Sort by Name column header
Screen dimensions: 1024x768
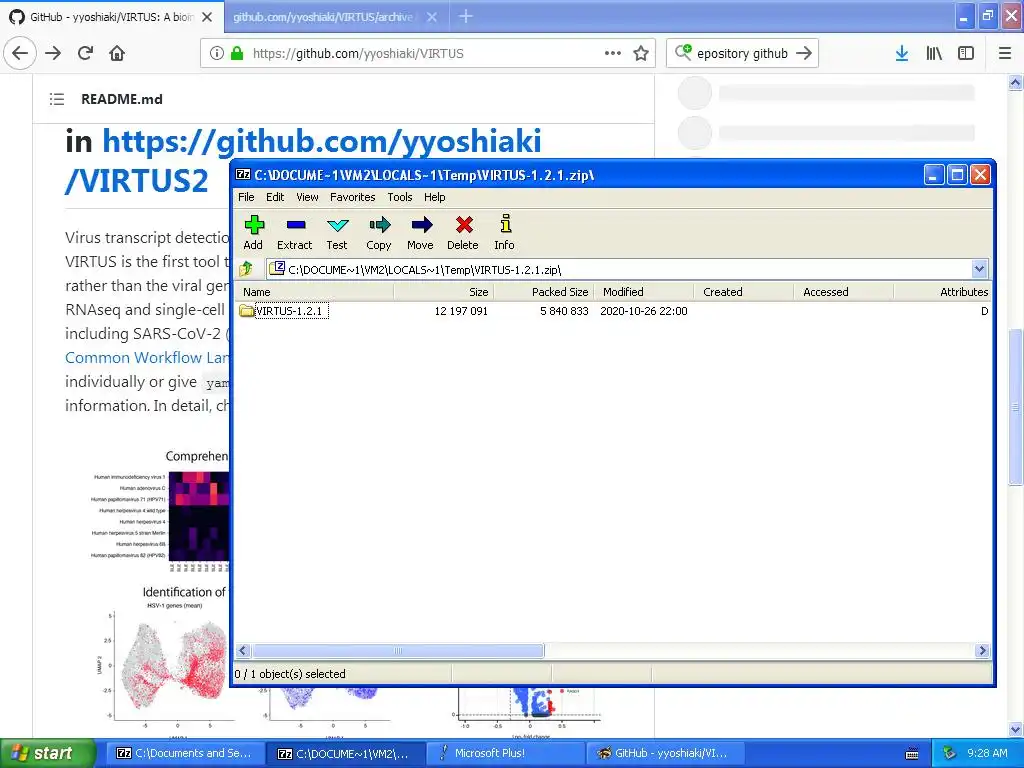[x=315, y=292]
